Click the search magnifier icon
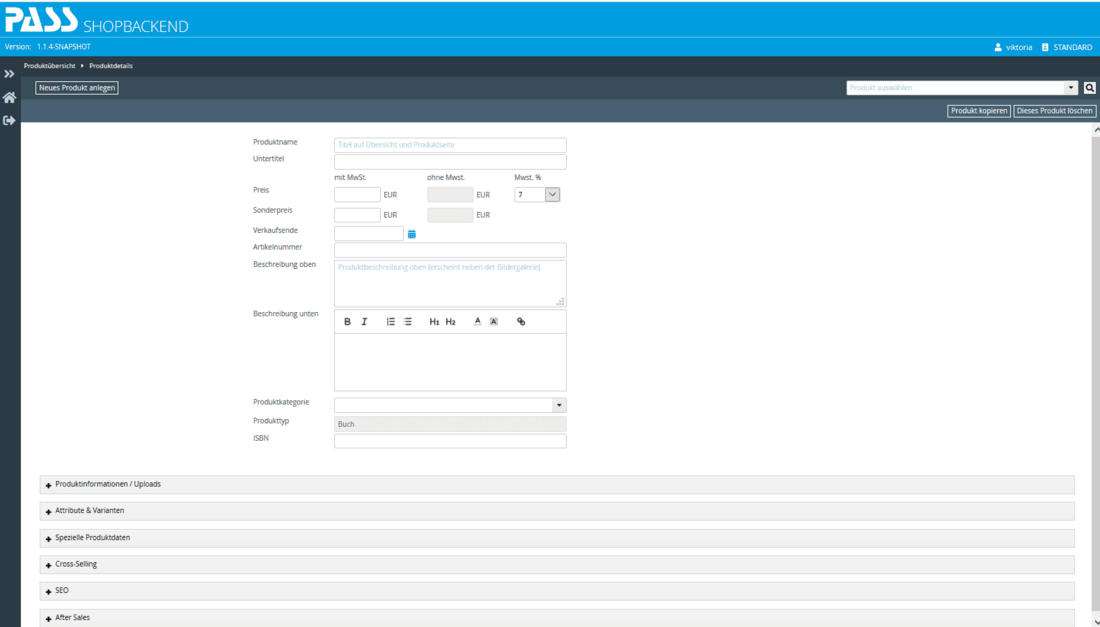 pos(1089,88)
